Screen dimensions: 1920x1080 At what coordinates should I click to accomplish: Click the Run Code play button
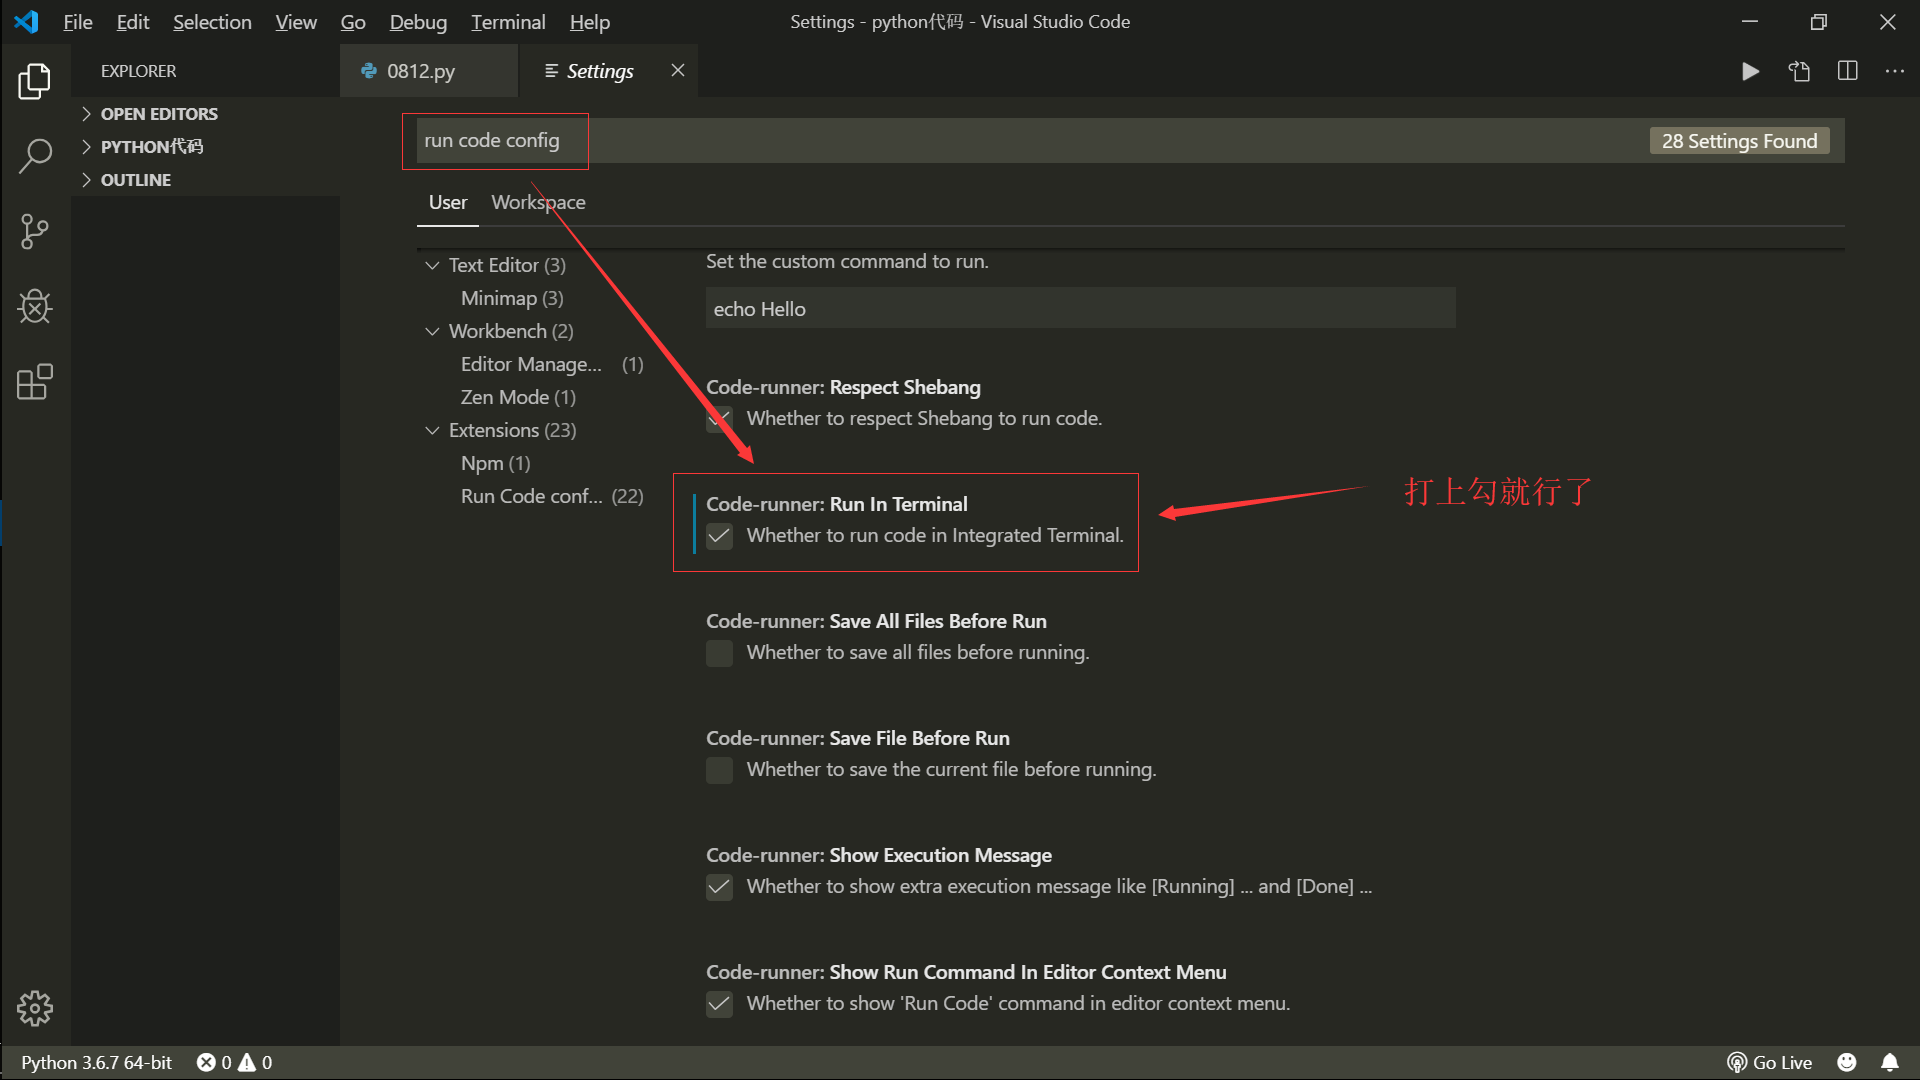[1750, 71]
